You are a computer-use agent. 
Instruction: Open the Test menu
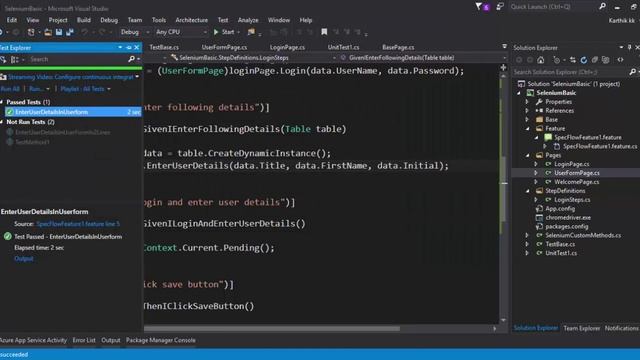[223, 20]
